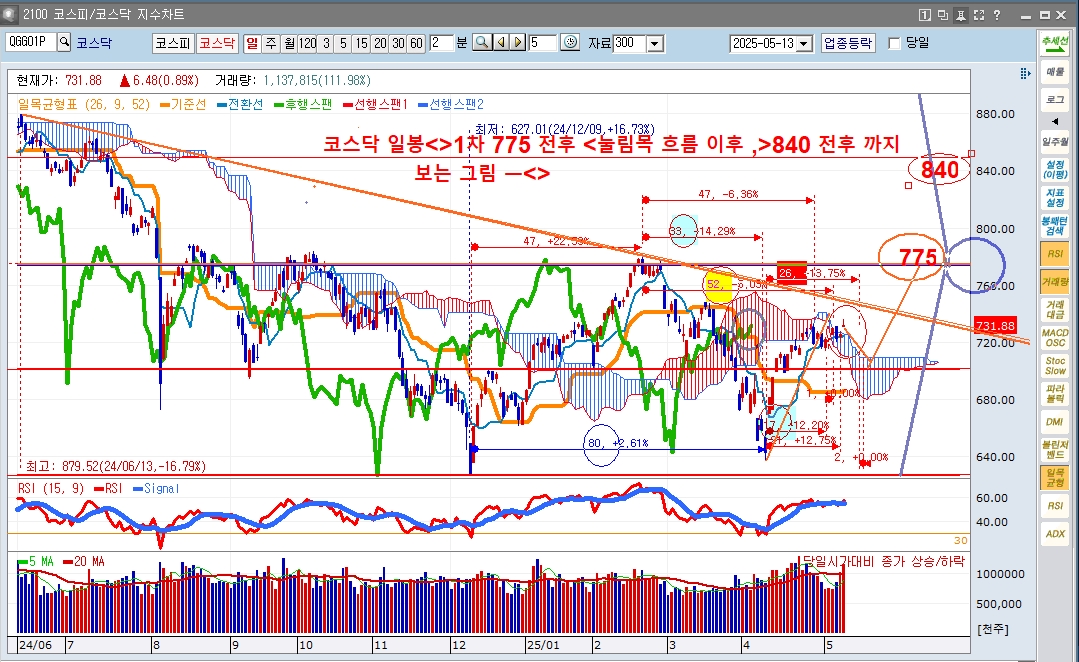Toggle RSI button just above ADX
The image size is (1079, 662).
tap(1055, 506)
